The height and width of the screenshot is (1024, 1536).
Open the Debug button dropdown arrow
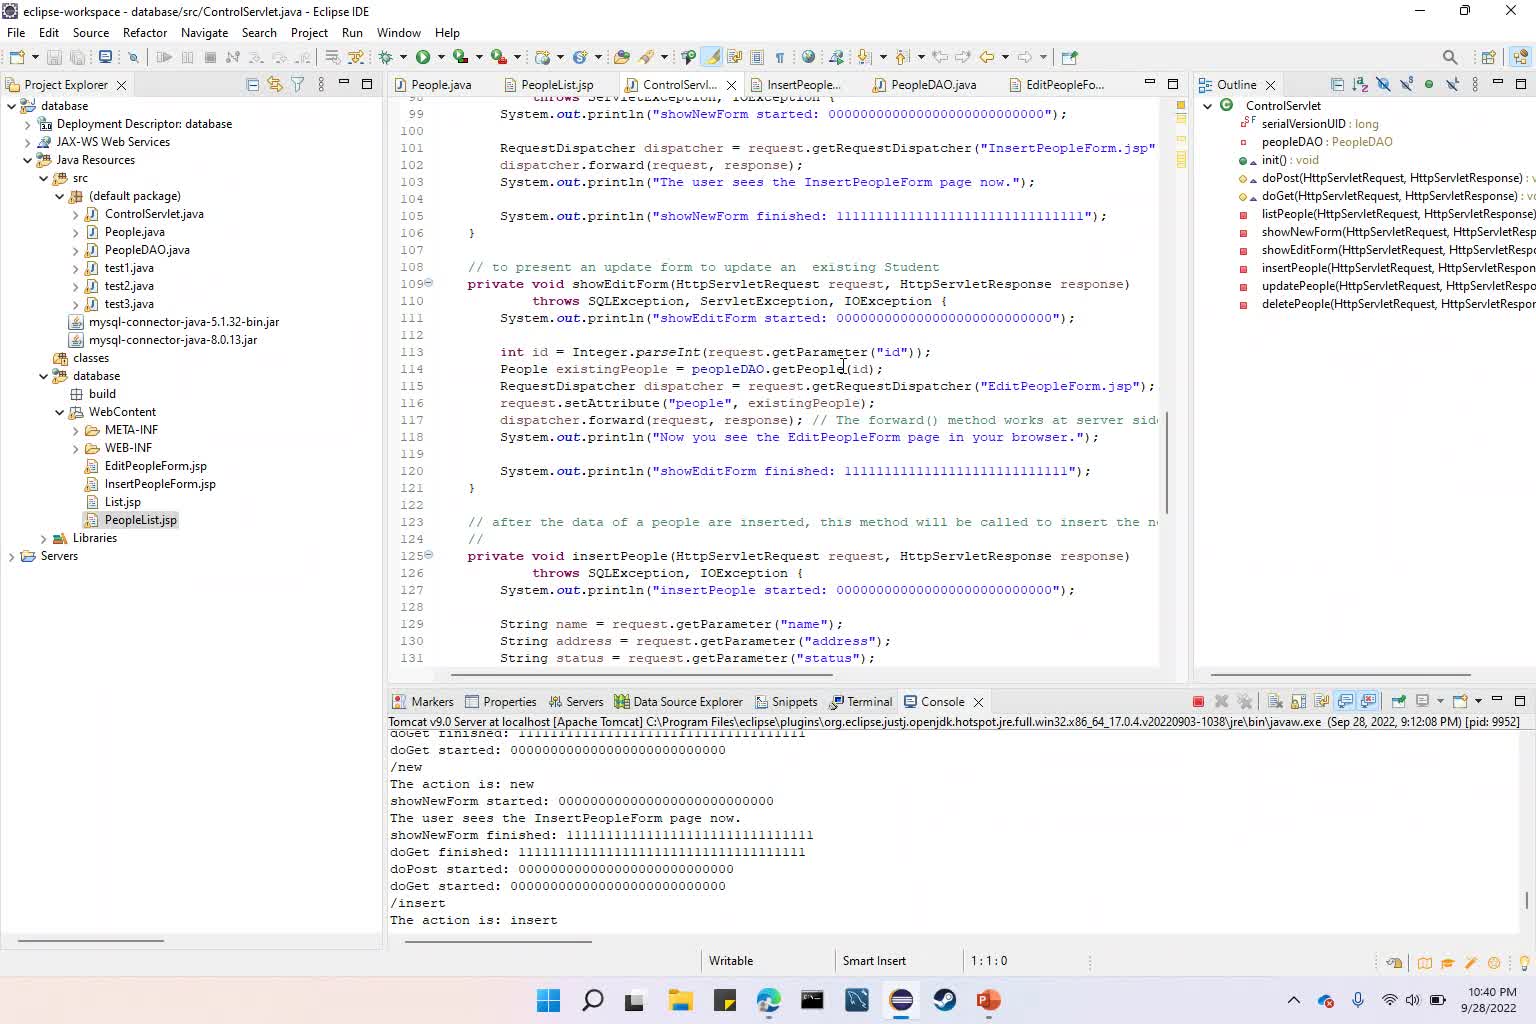(x=403, y=57)
